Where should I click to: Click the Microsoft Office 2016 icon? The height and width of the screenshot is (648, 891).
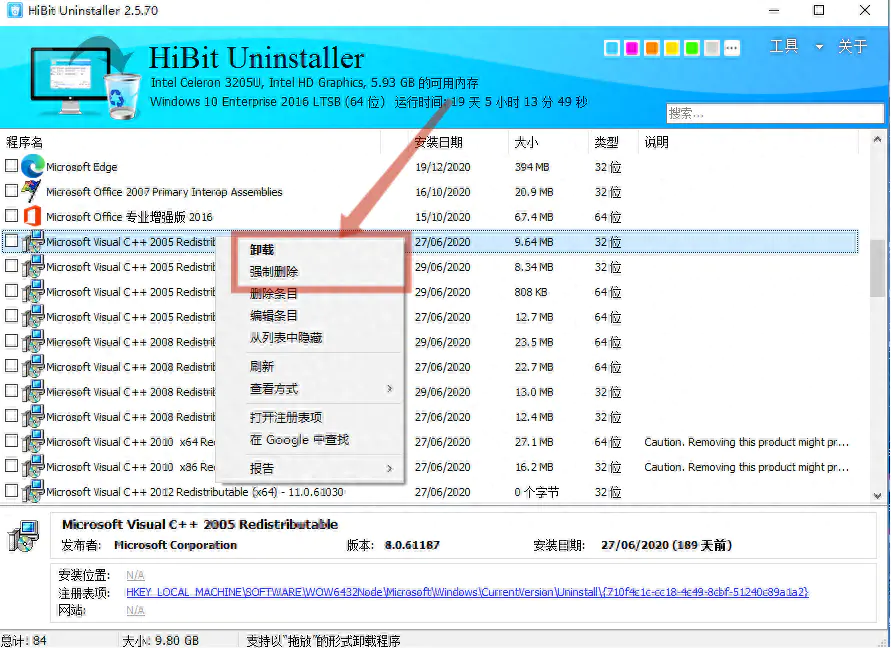pos(33,216)
